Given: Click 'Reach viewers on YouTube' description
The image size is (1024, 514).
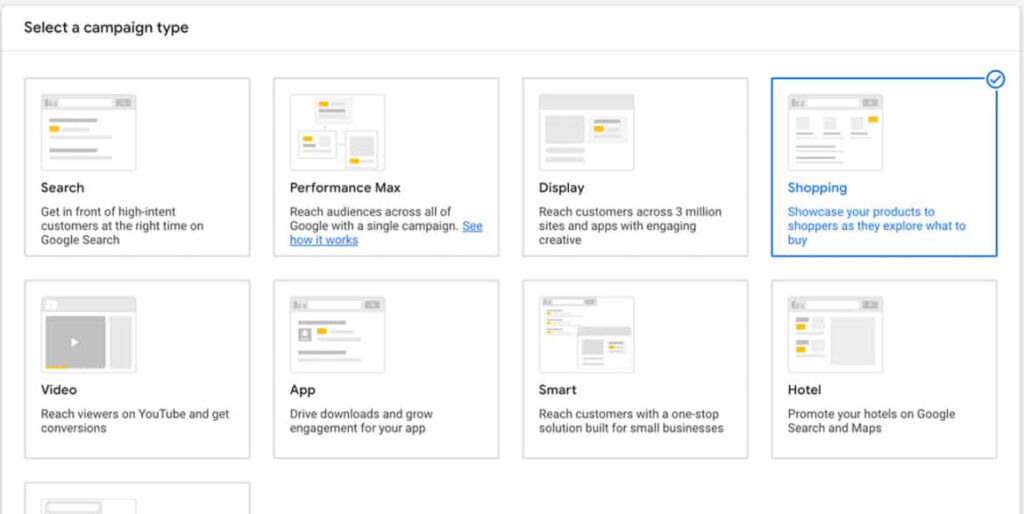Looking at the screenshot, I should point(135,421).
